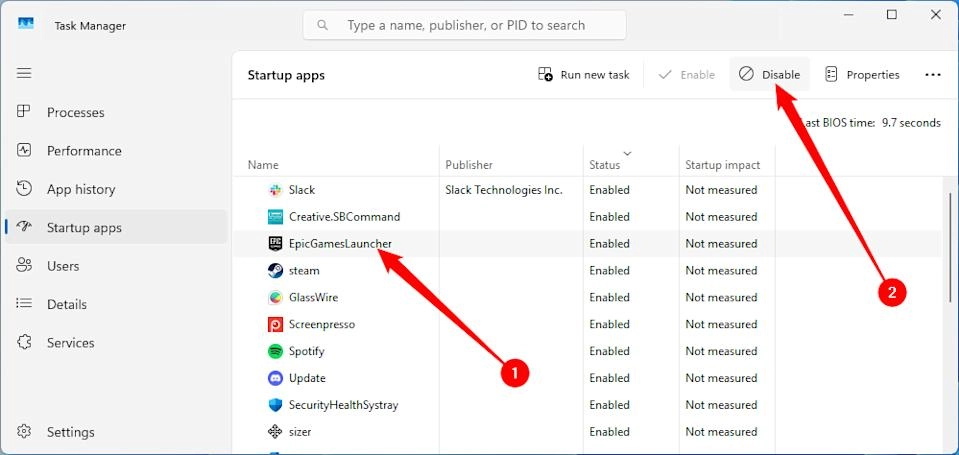959x455 pixels.
Task: Click the Slack Technologies Inc. publisher cell
Action: pyautogui.click(x=503, y=190)
